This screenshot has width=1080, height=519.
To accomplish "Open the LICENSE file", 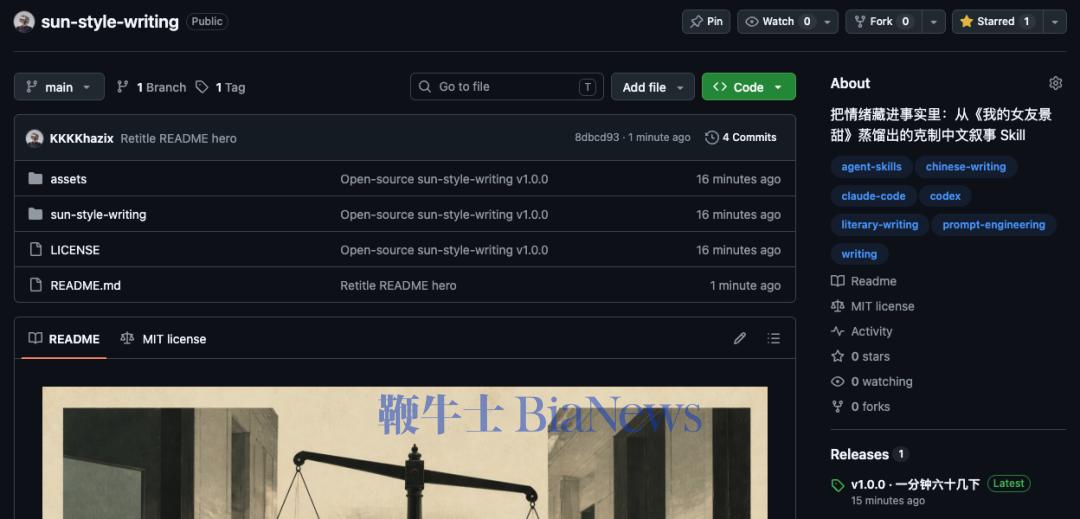I will click(75, 250).
